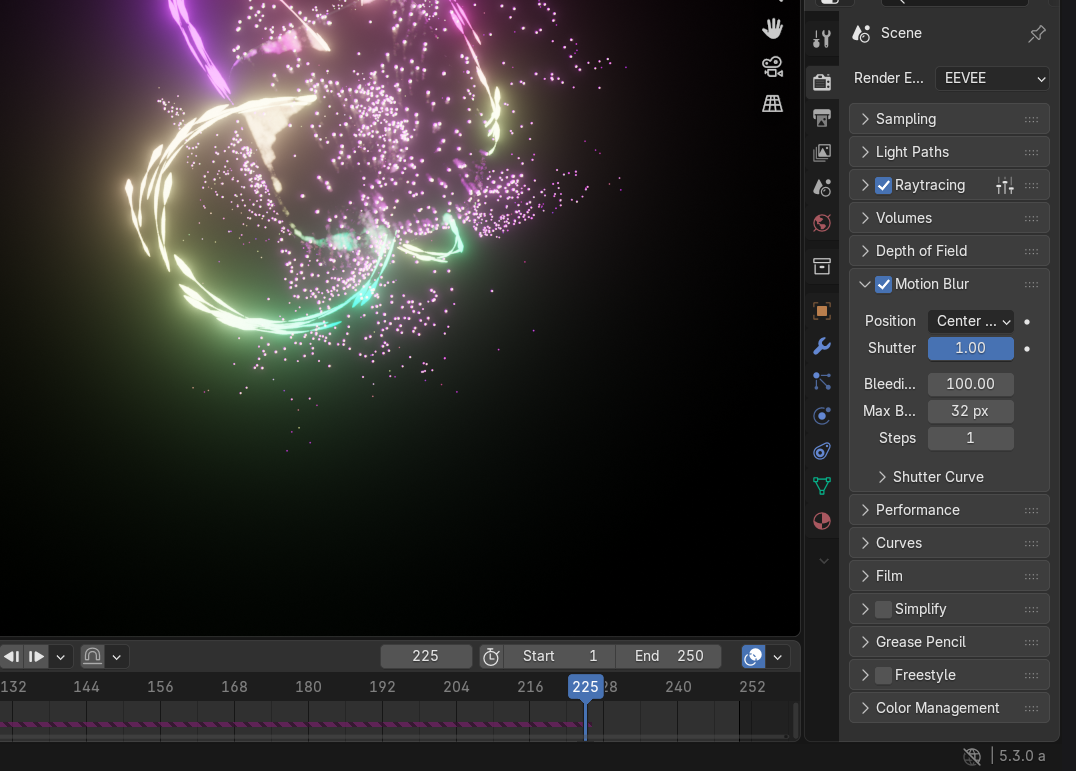Click the left-pointing keyframe jump button
The image size is (1076, 773).
(x=12, y=657)
